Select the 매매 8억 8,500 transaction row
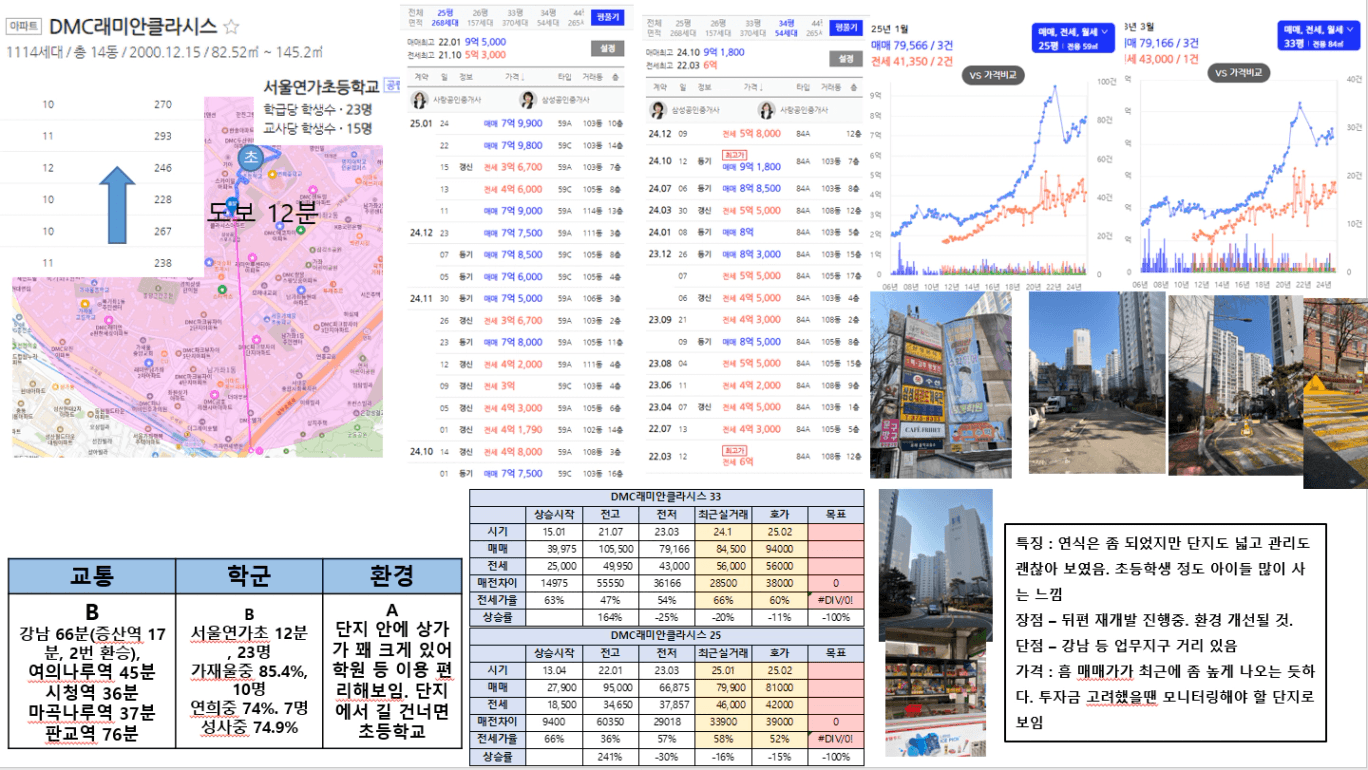The height and width of the screenshot is (770, 1368). tap(755, 188)
